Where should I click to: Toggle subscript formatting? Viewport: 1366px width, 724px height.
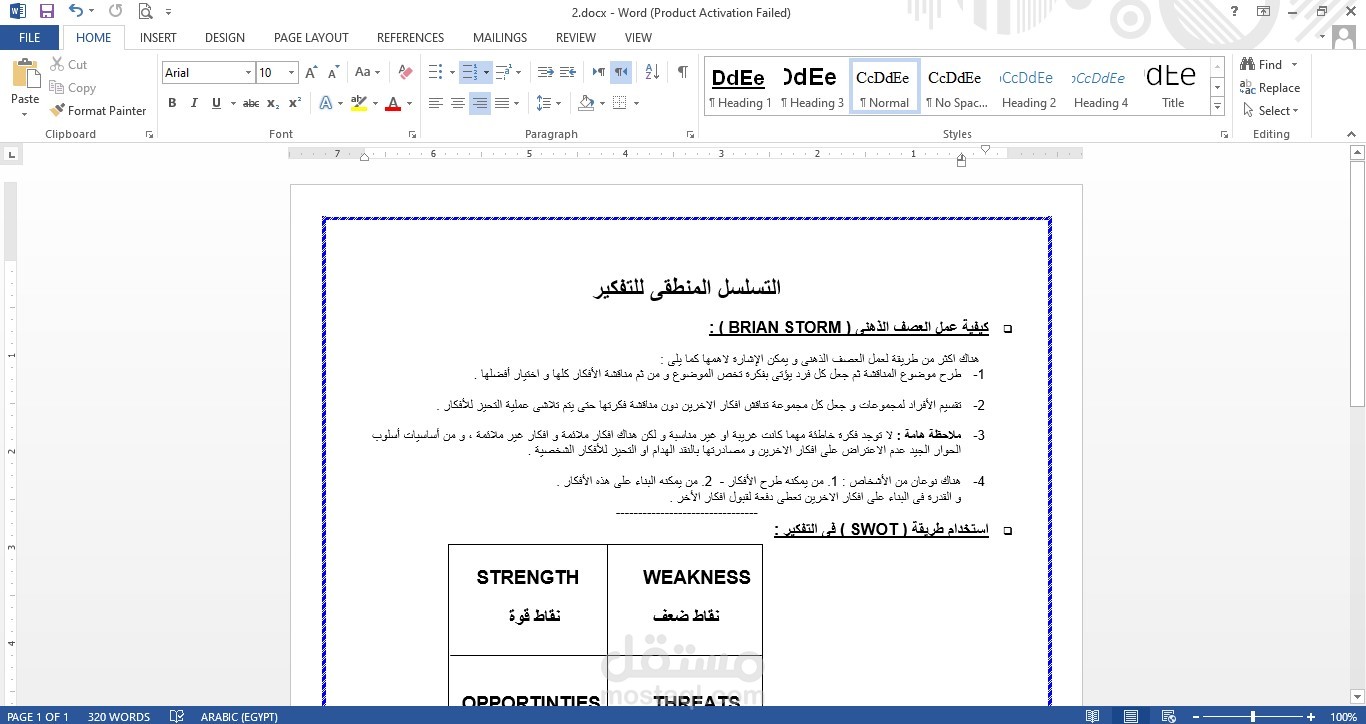pos(274,103)
